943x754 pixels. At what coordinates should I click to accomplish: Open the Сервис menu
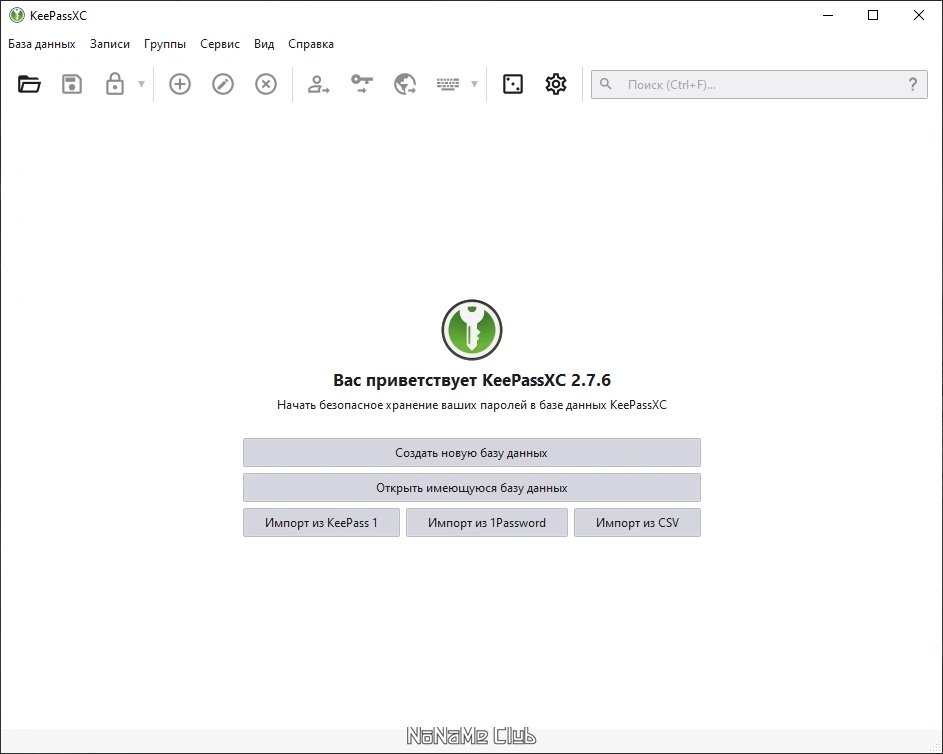coord(220,44)
